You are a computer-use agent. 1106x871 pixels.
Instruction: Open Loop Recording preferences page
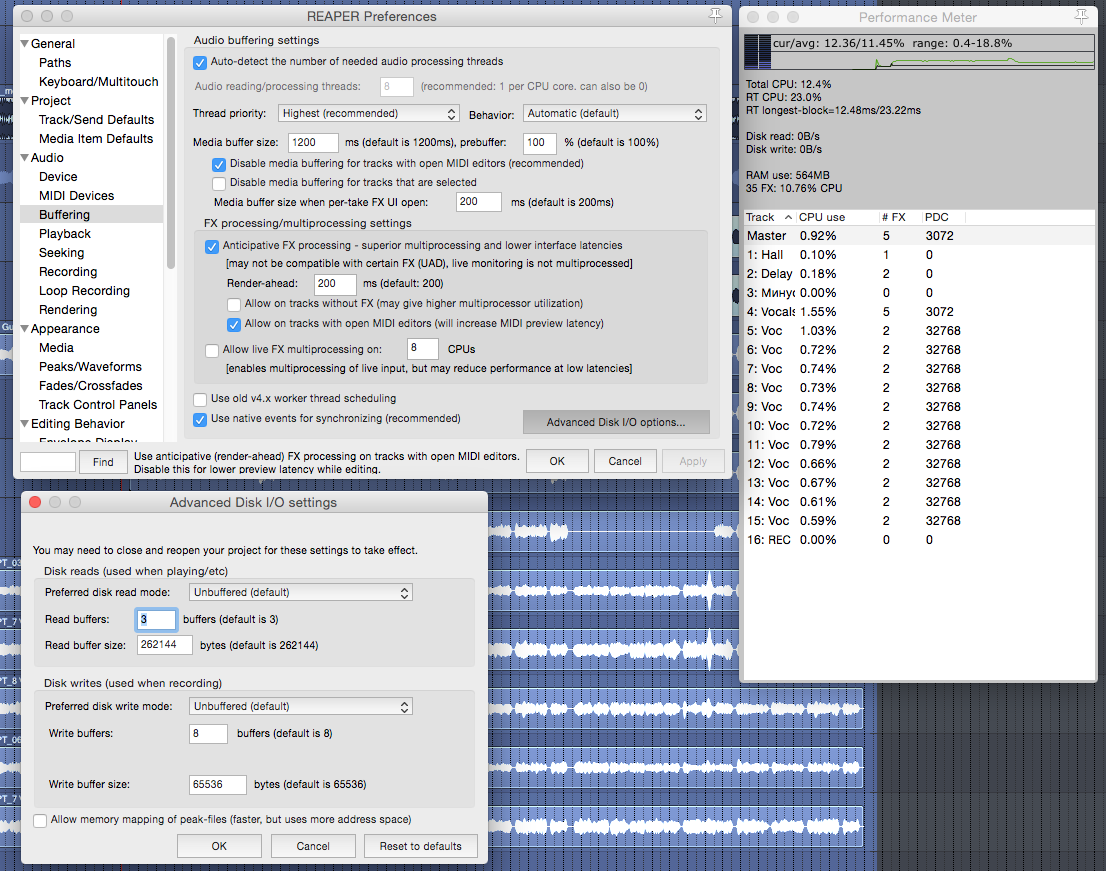(x=84, y=291)
